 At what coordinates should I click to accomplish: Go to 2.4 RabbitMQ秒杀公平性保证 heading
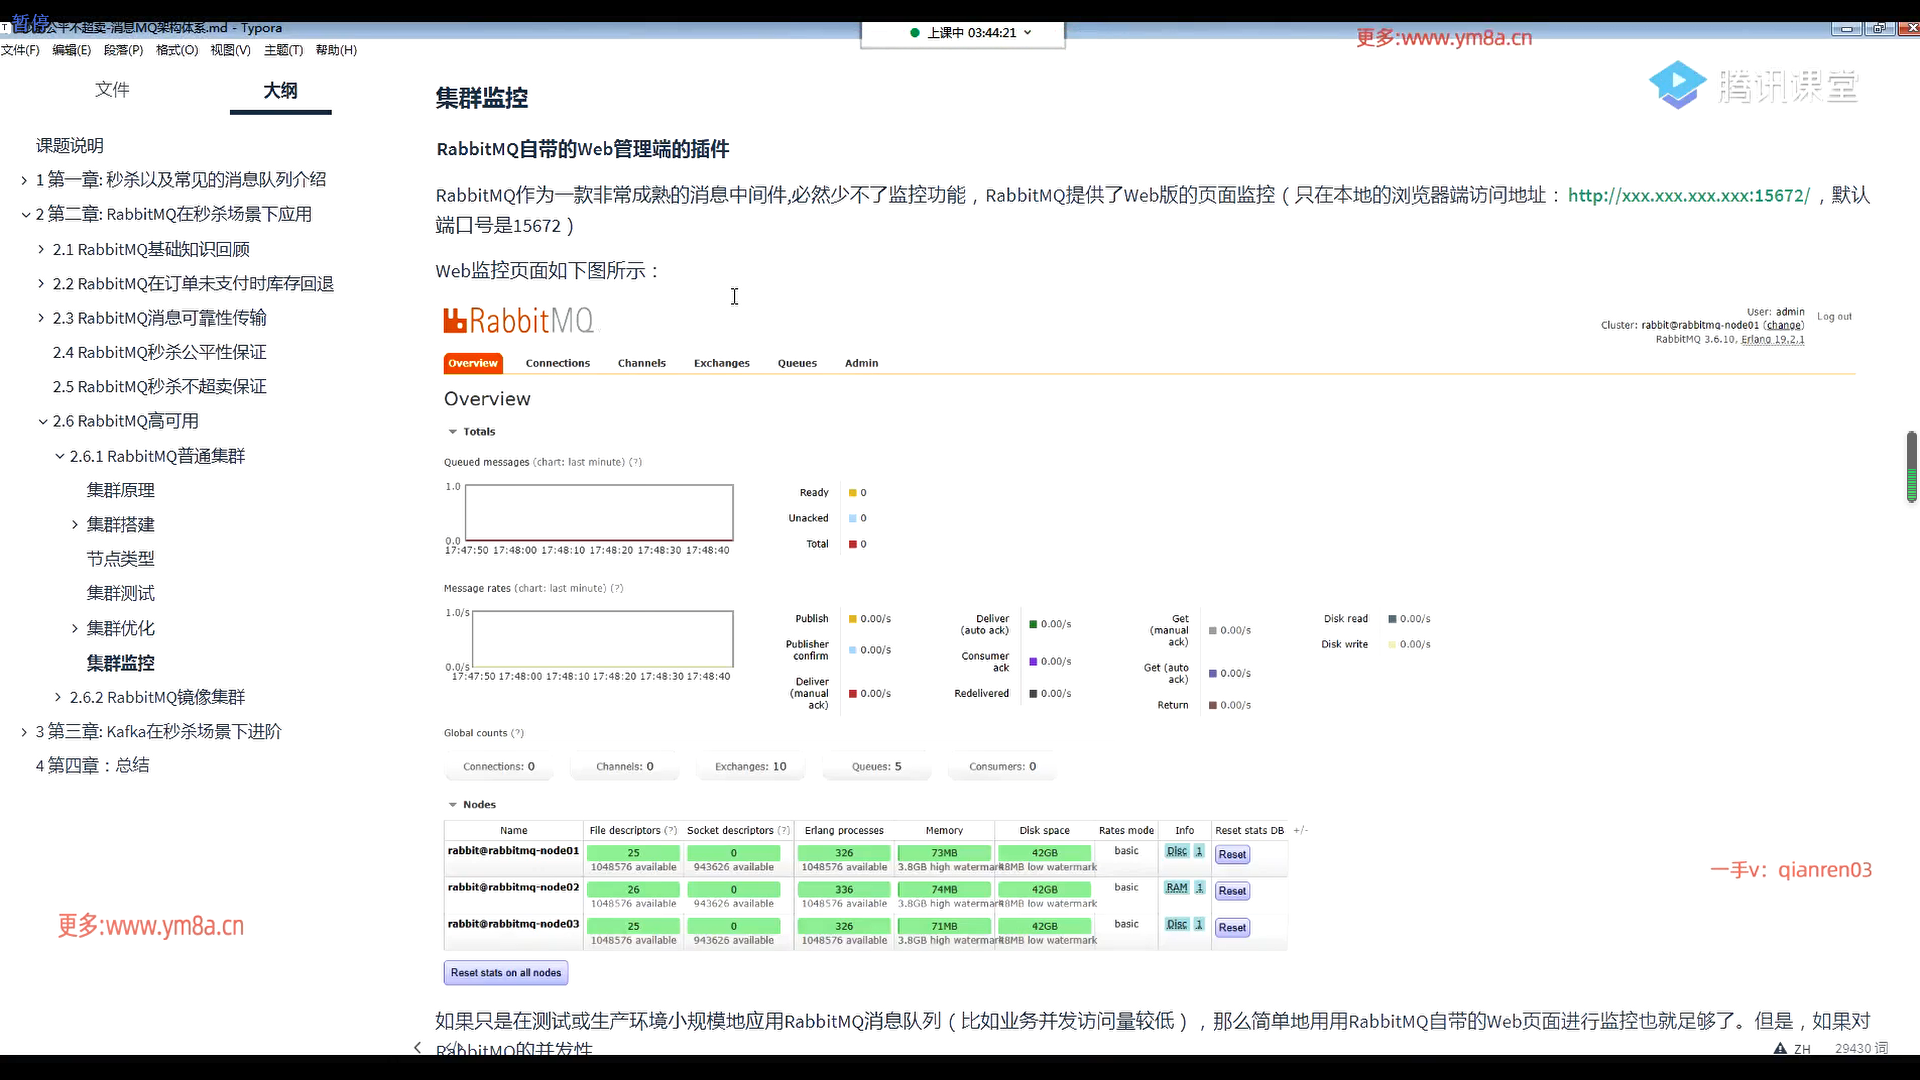160,353
